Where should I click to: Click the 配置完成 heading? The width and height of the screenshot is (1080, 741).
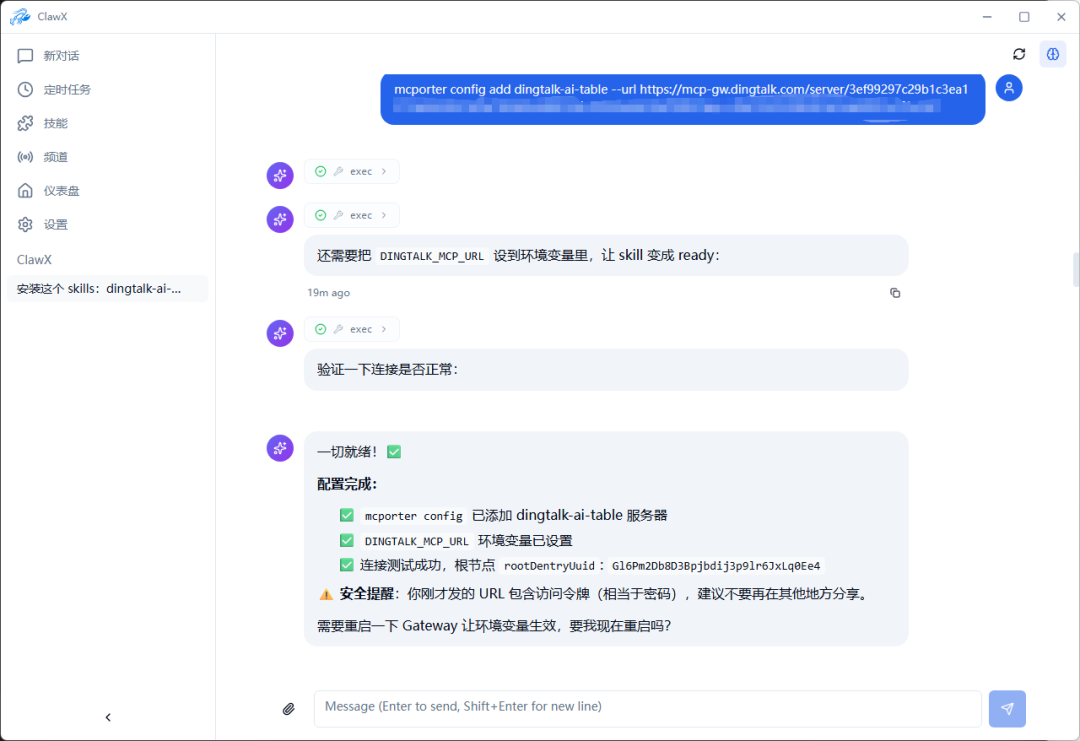pyautogui.click(x=347, y=484)
